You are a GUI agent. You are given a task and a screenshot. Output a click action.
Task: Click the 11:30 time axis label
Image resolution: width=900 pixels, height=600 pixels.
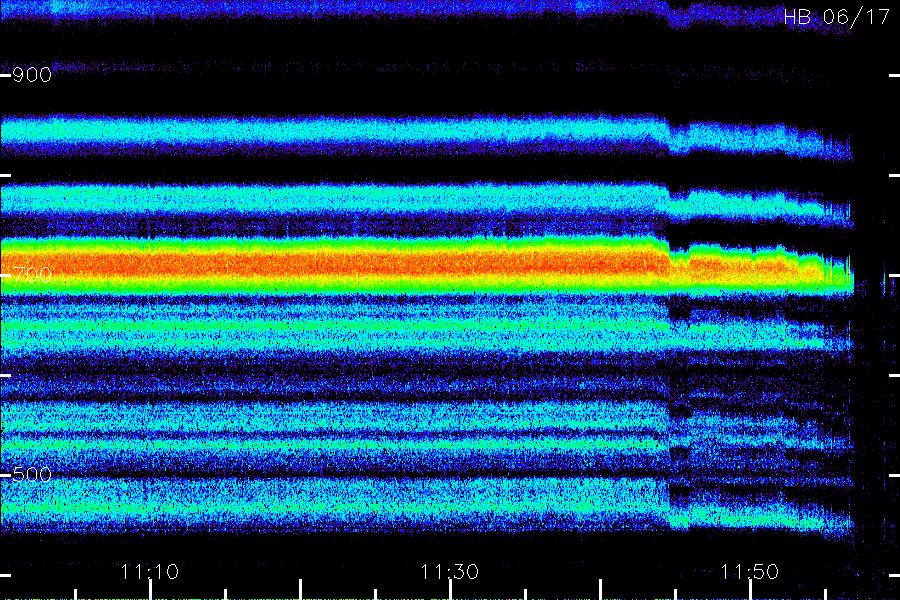coord(449,572)
